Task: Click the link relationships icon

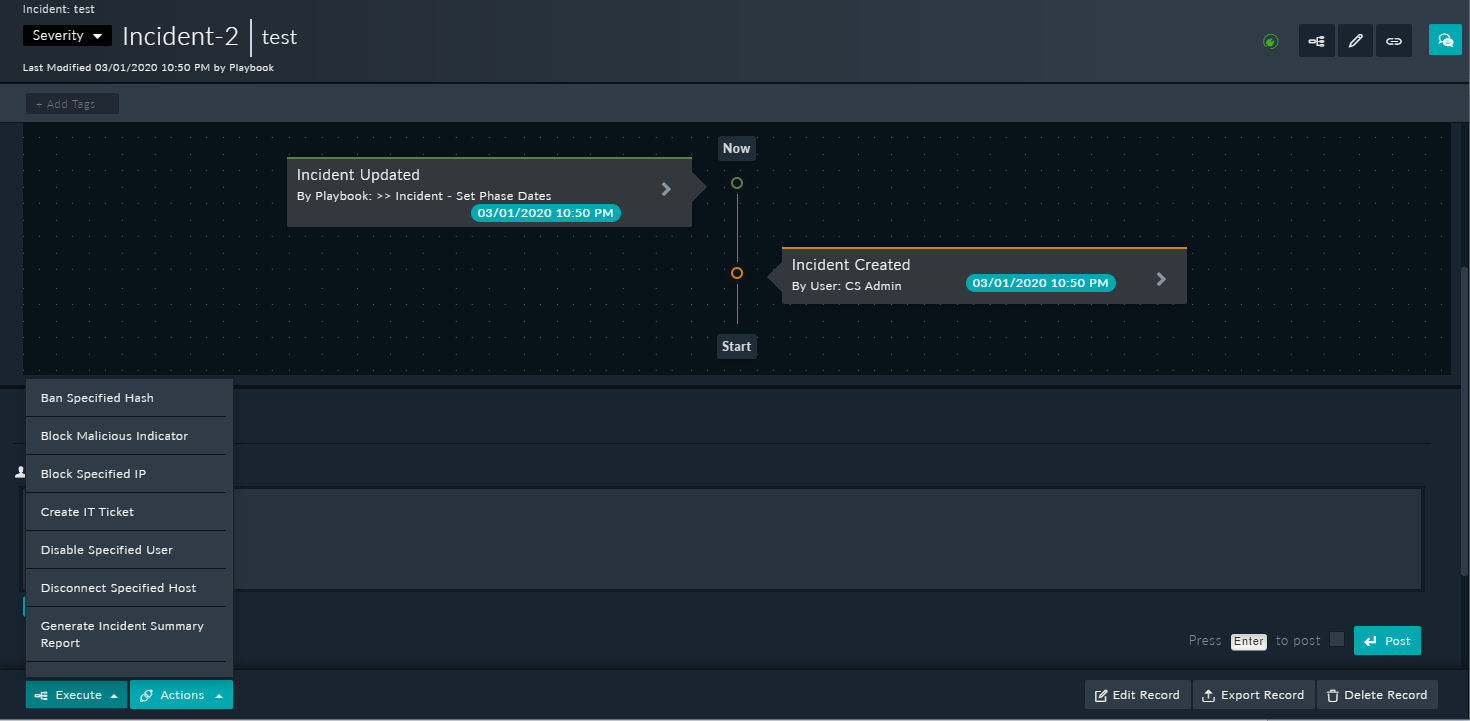Action: pos(1394,40)
